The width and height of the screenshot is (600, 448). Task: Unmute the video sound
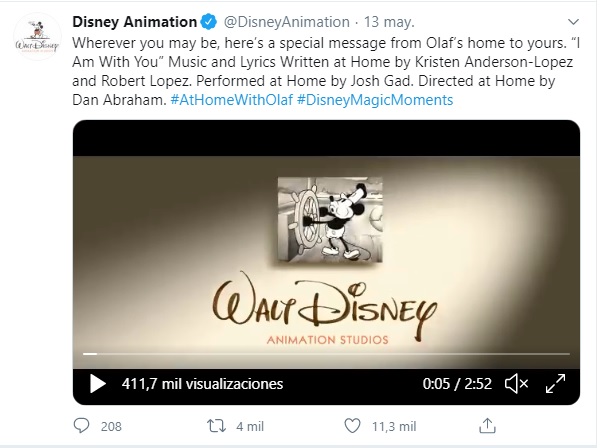click(x=516, y=383)
